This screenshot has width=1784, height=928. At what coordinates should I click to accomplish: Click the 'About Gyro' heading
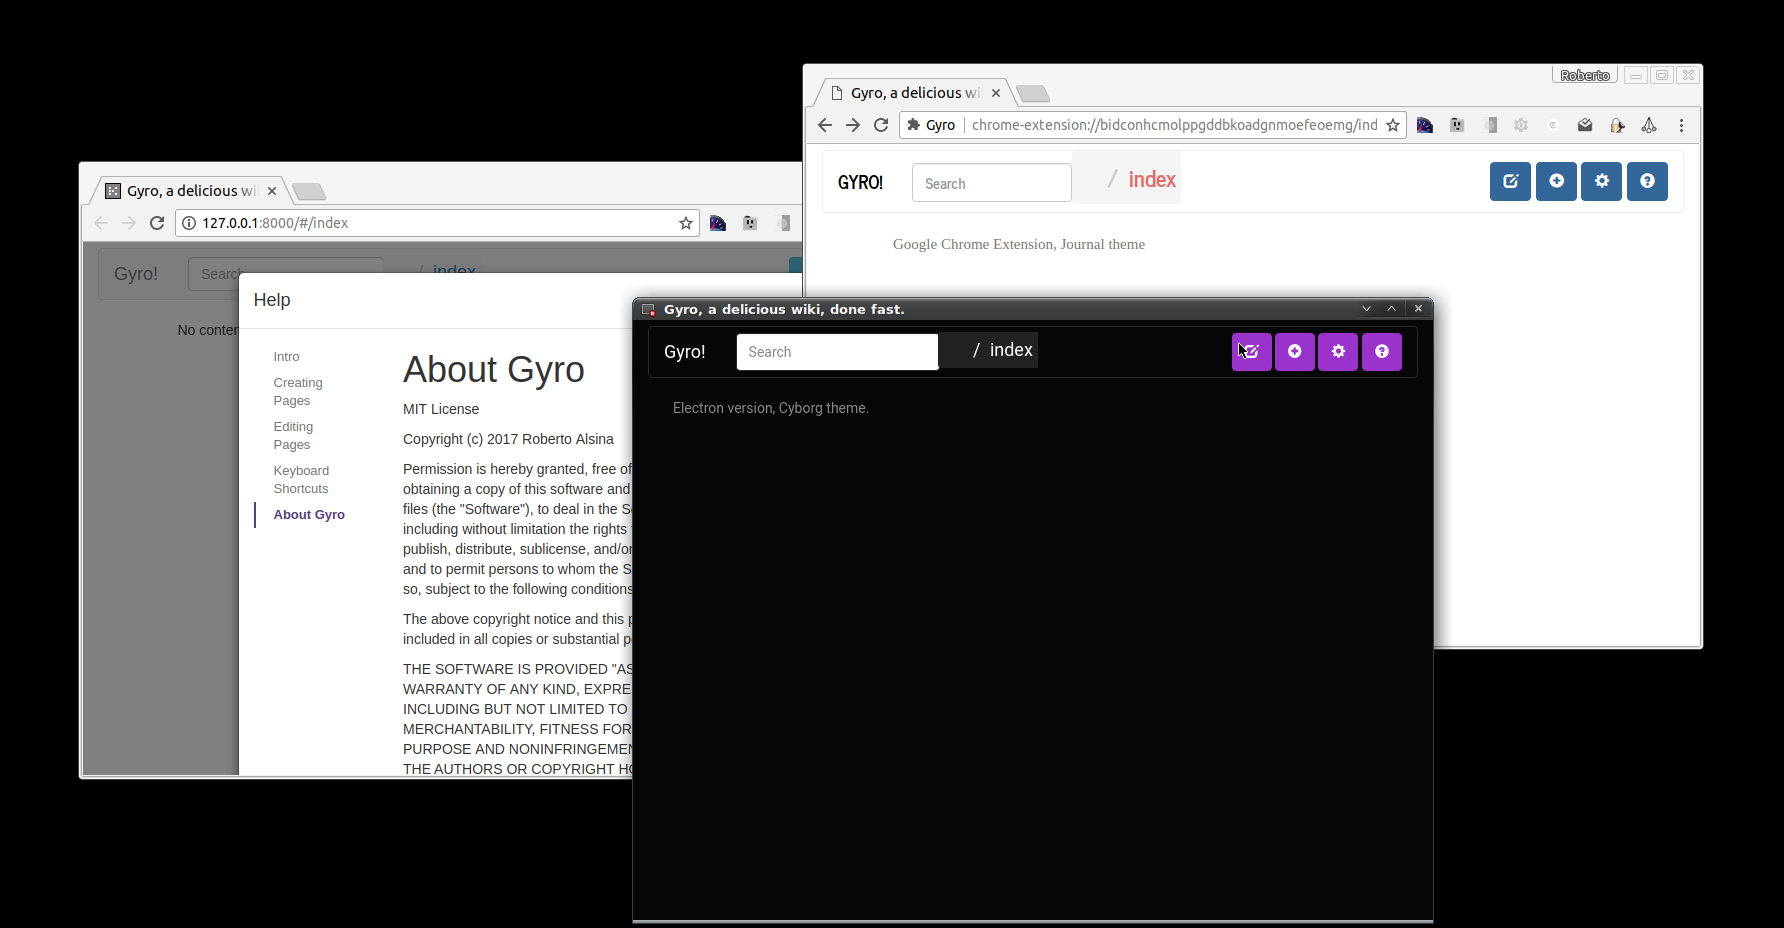494,370
